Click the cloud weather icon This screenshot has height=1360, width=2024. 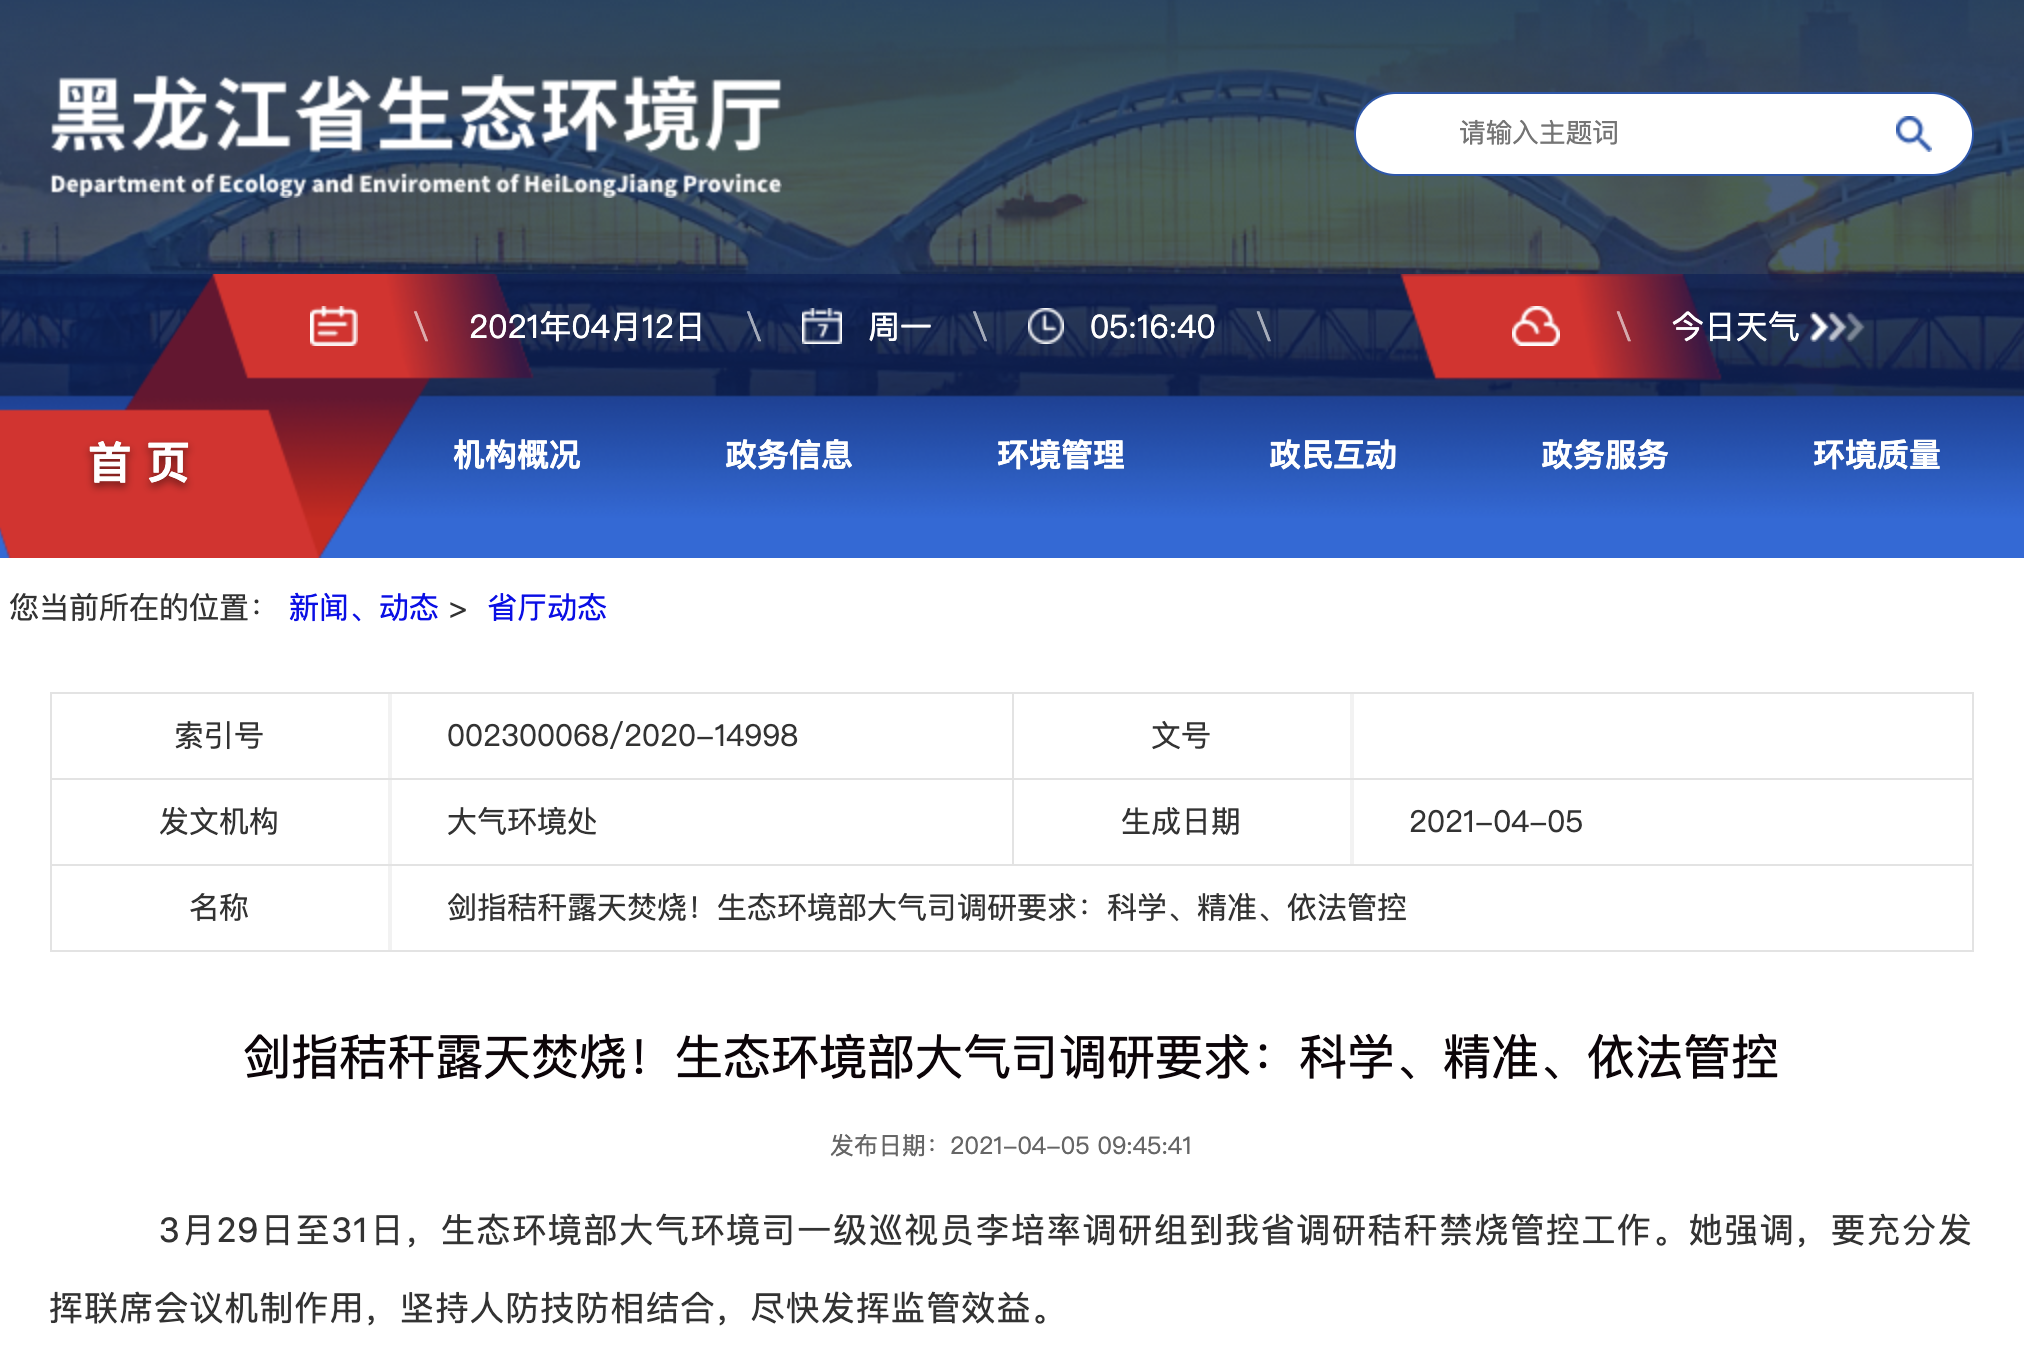click(1535, 326)
